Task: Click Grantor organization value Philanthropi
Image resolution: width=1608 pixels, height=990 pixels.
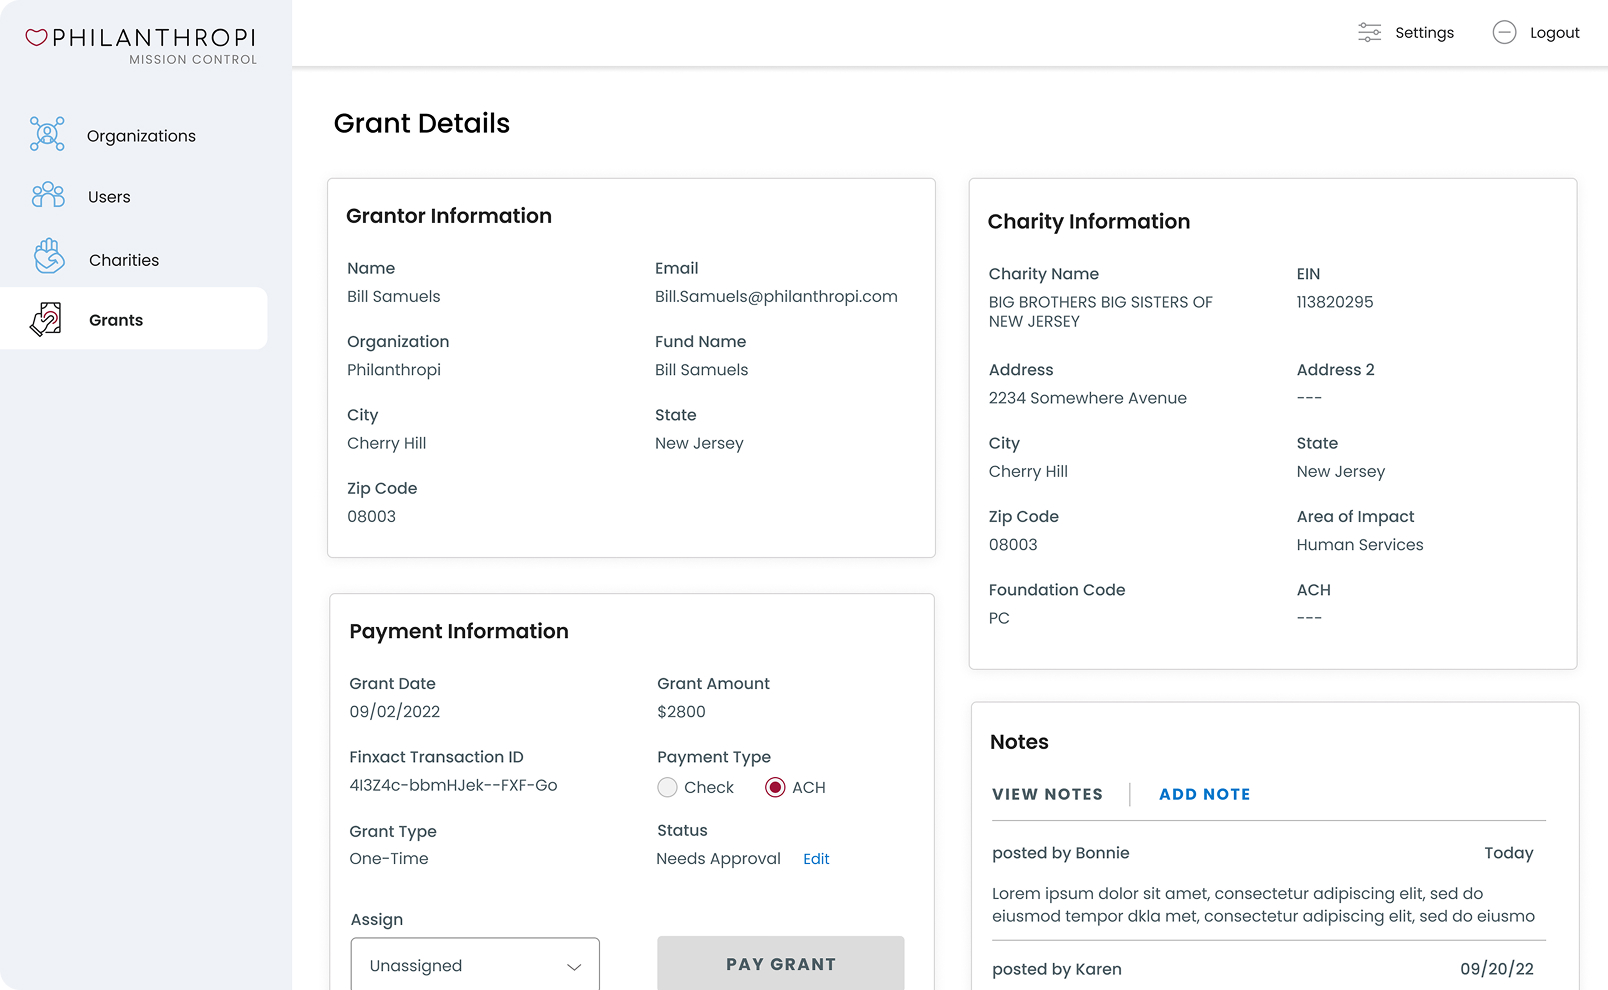Action: 393,370
